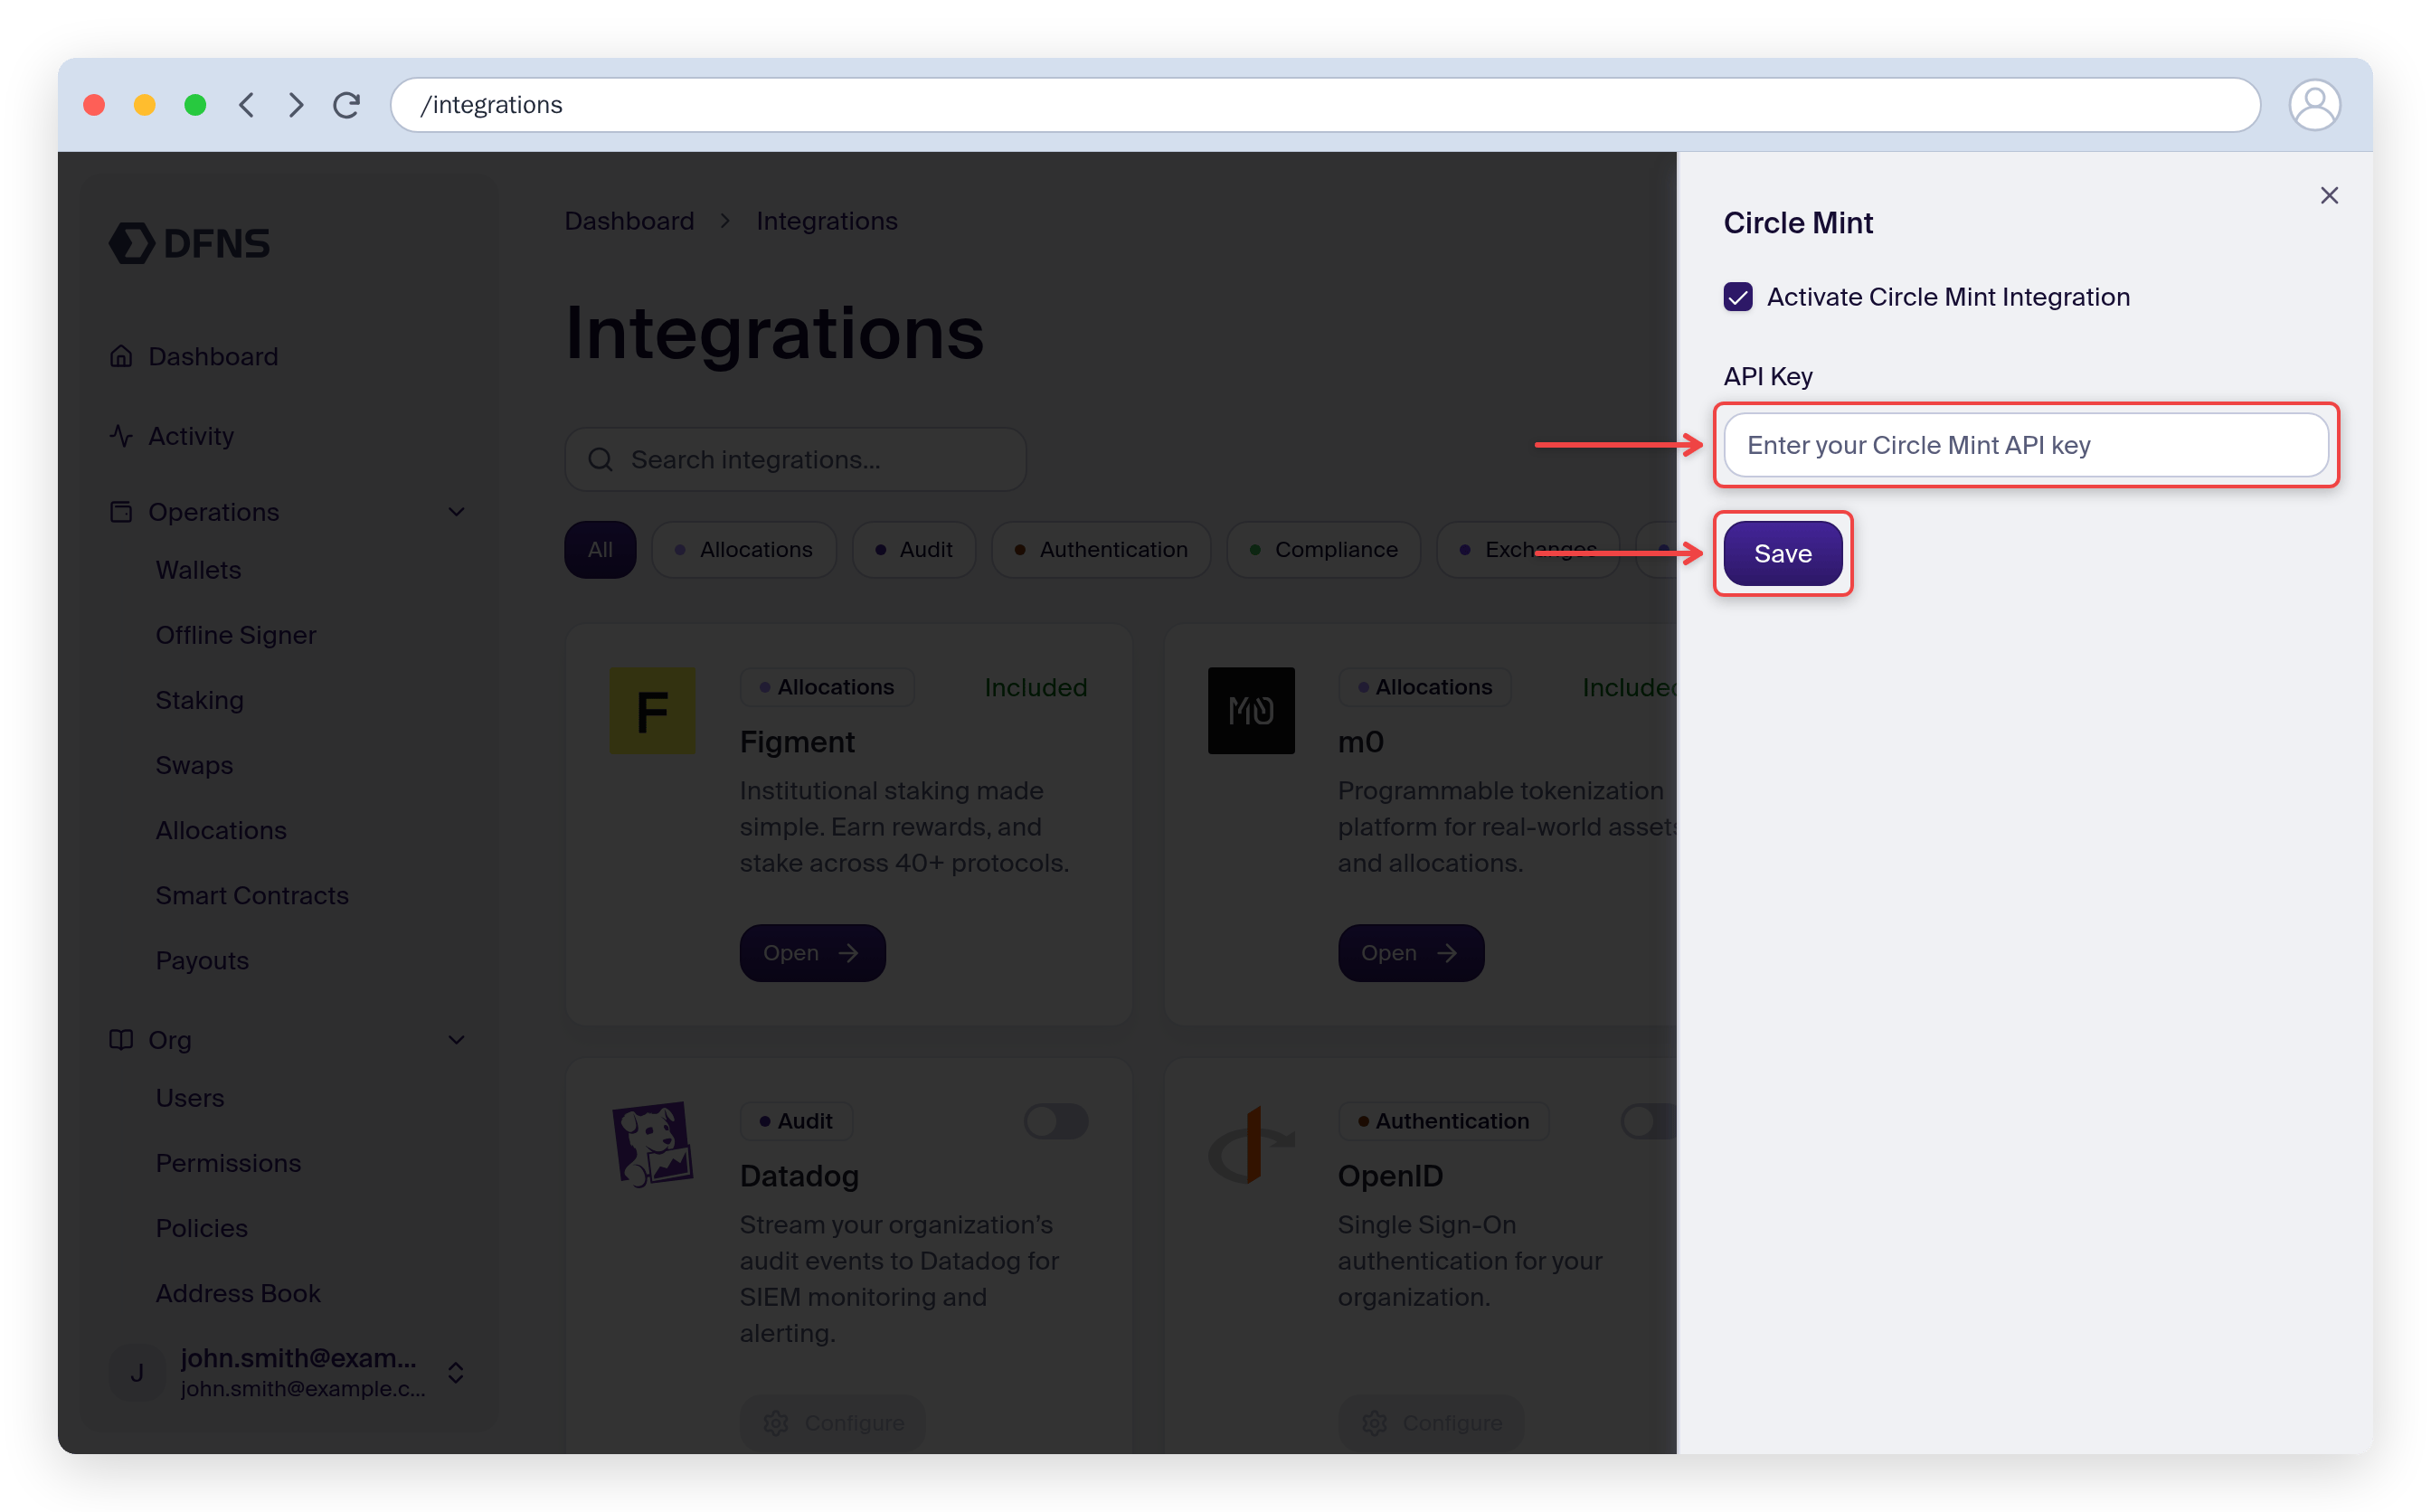Screen dimensions: 2431x1512
Task: Click the Allocations tag on Figment card
Action: click(x=827, y=687)
